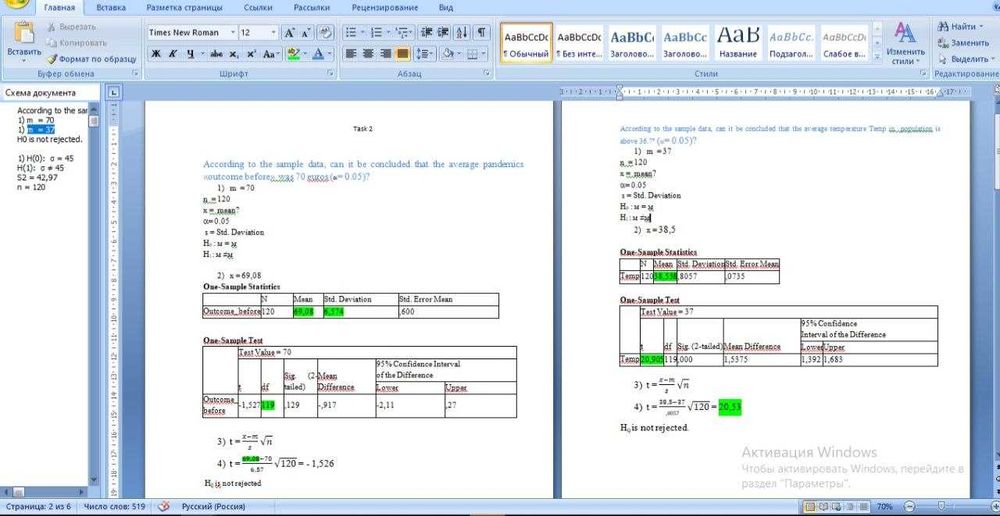The image size is (1000, 516).
Task: Toggle underline (Ч) formatting
Action: tap(189, 54)
